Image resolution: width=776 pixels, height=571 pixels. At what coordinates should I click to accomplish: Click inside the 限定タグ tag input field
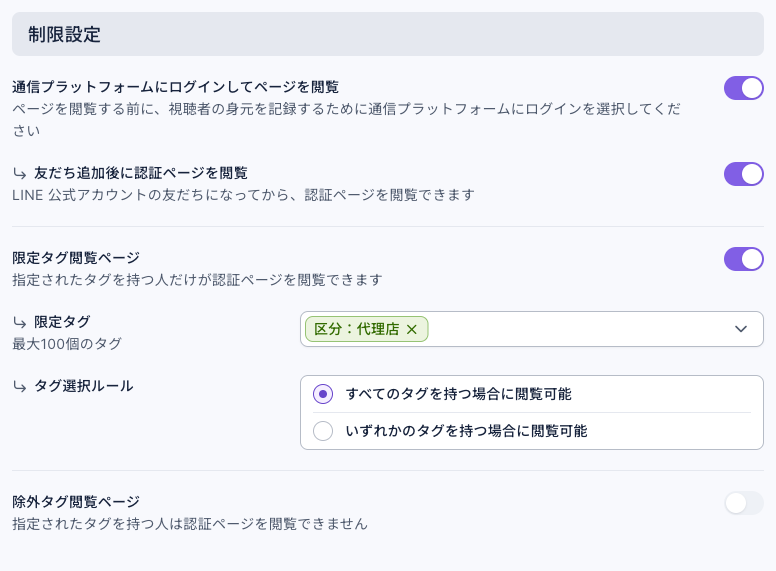tap(532, 329)
